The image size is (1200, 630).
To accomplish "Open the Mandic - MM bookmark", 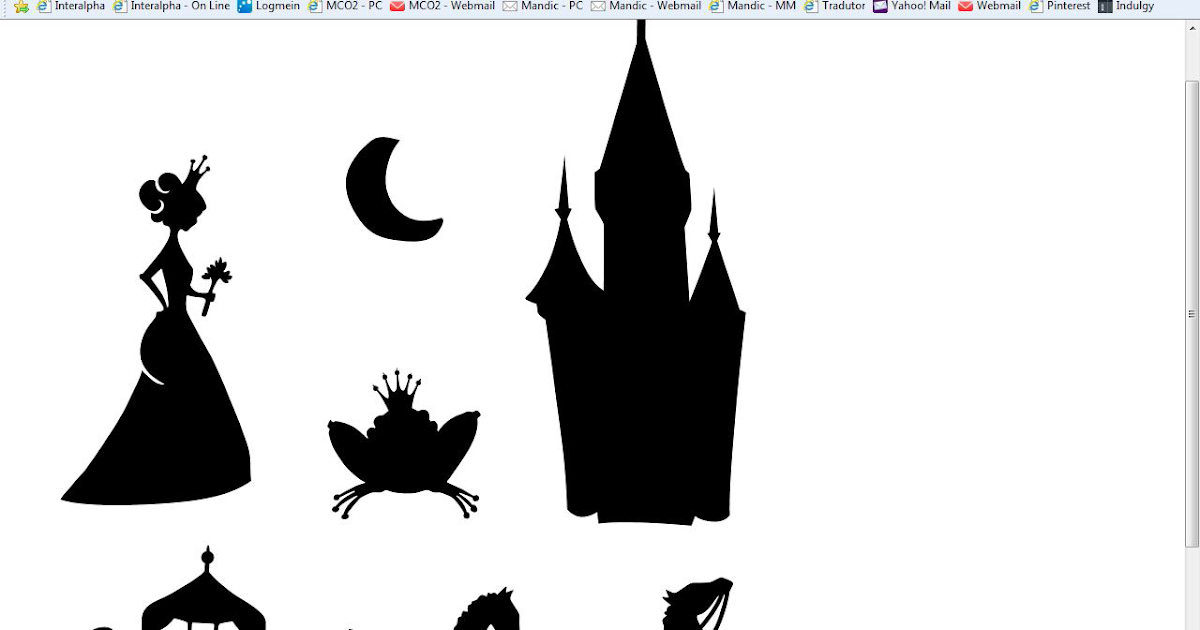I will pos(752,6).
